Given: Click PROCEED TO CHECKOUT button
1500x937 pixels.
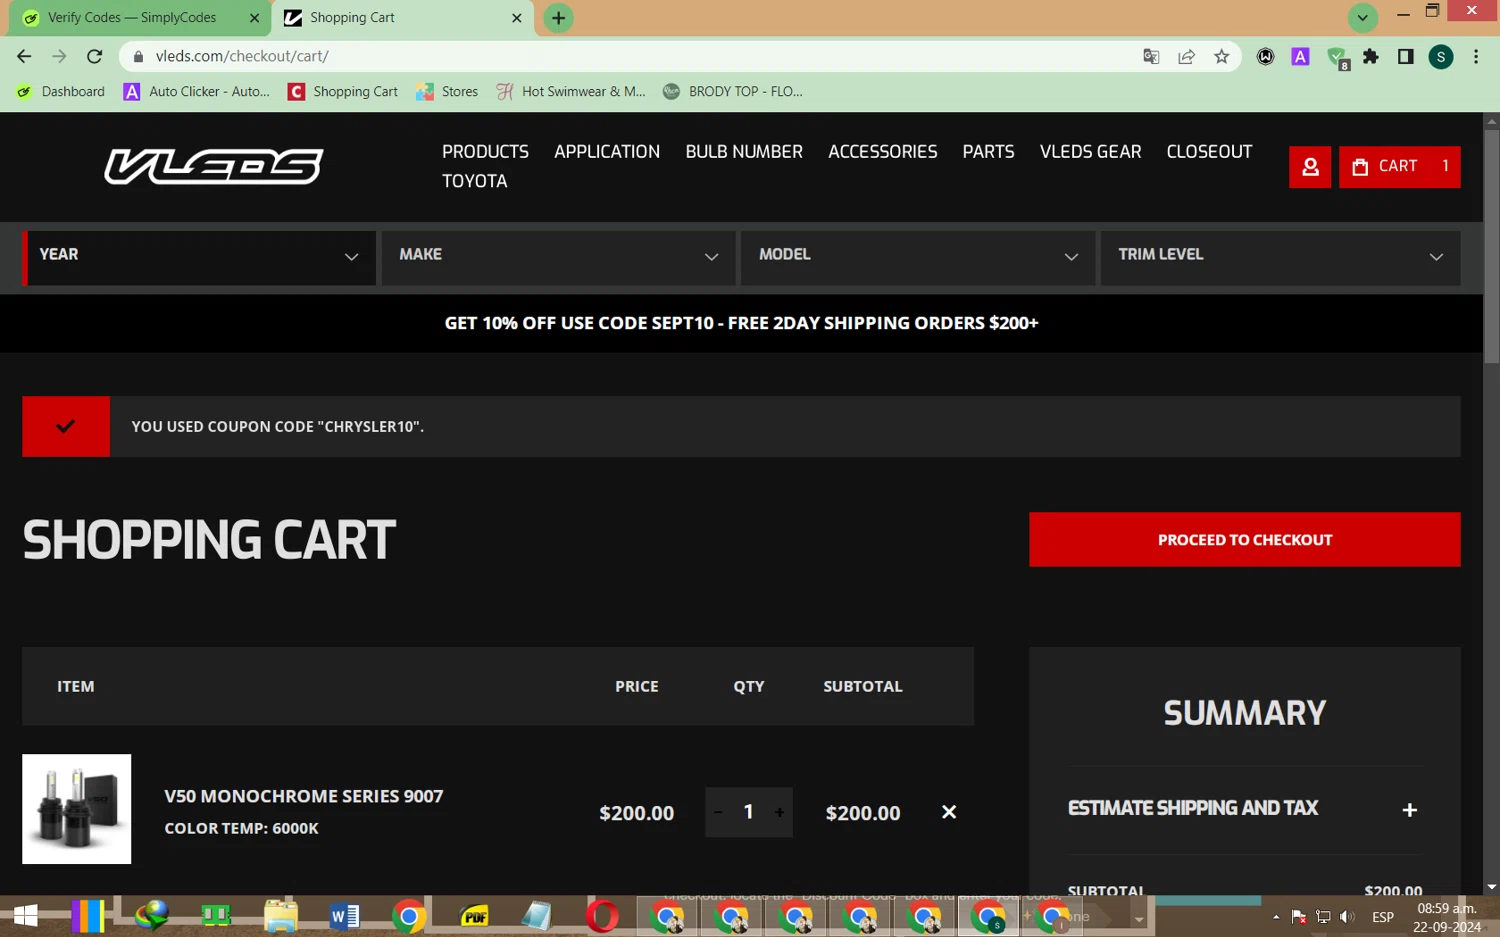Looking at the screenshot, I should 1244,540.
